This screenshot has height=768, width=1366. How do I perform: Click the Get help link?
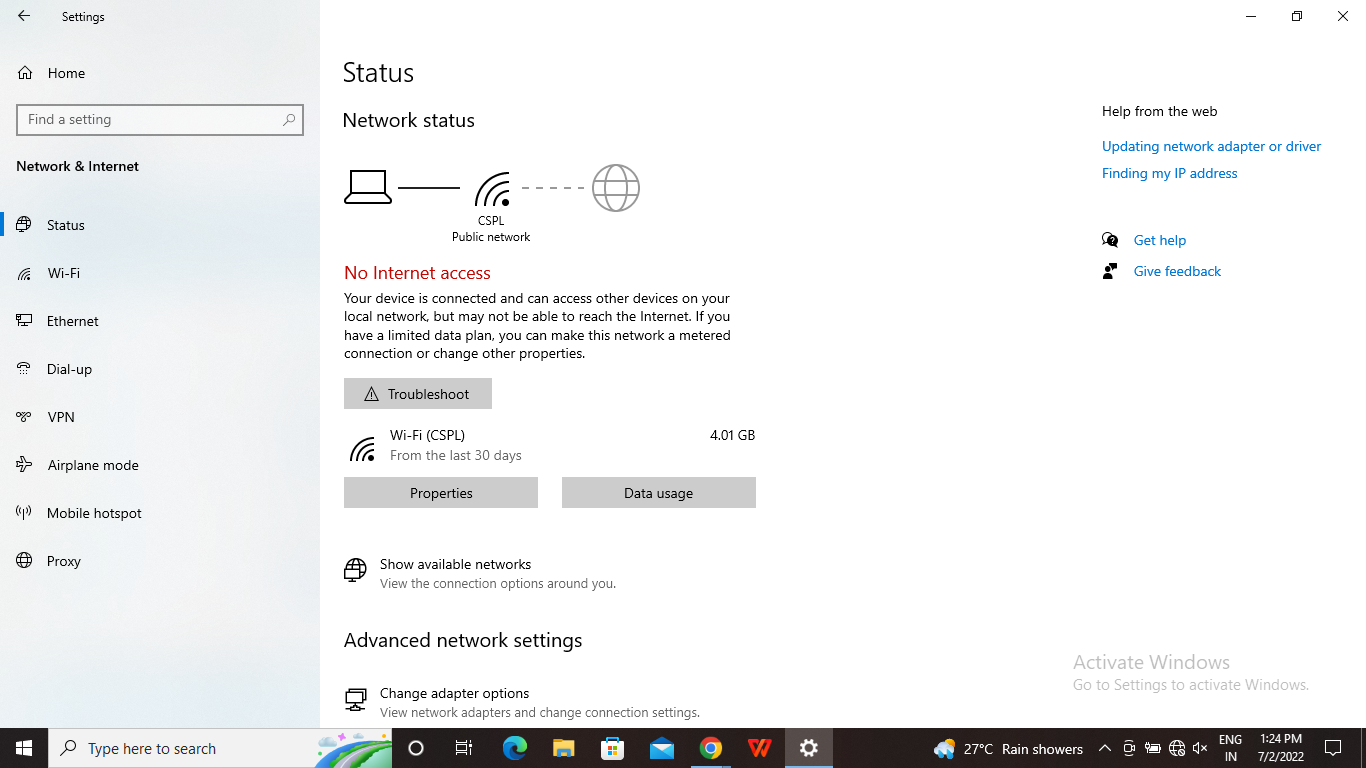click(x=1159, y=240)
